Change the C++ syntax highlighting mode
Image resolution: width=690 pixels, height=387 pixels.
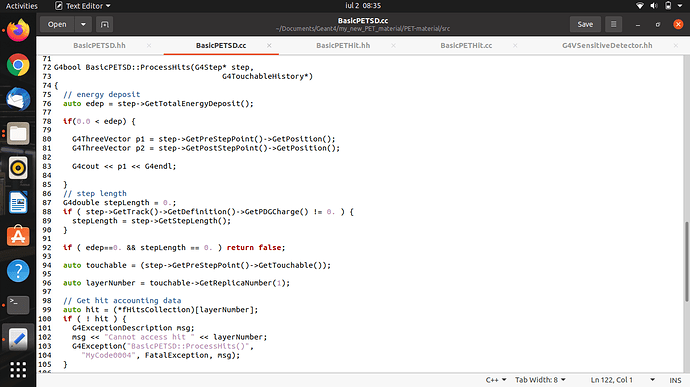click(495, 380)
